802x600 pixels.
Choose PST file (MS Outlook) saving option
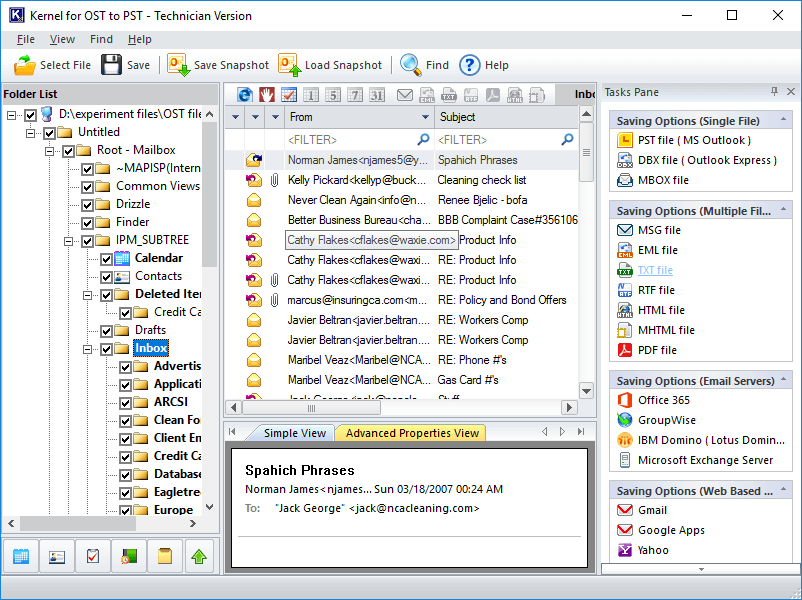[x=695, y=140]
